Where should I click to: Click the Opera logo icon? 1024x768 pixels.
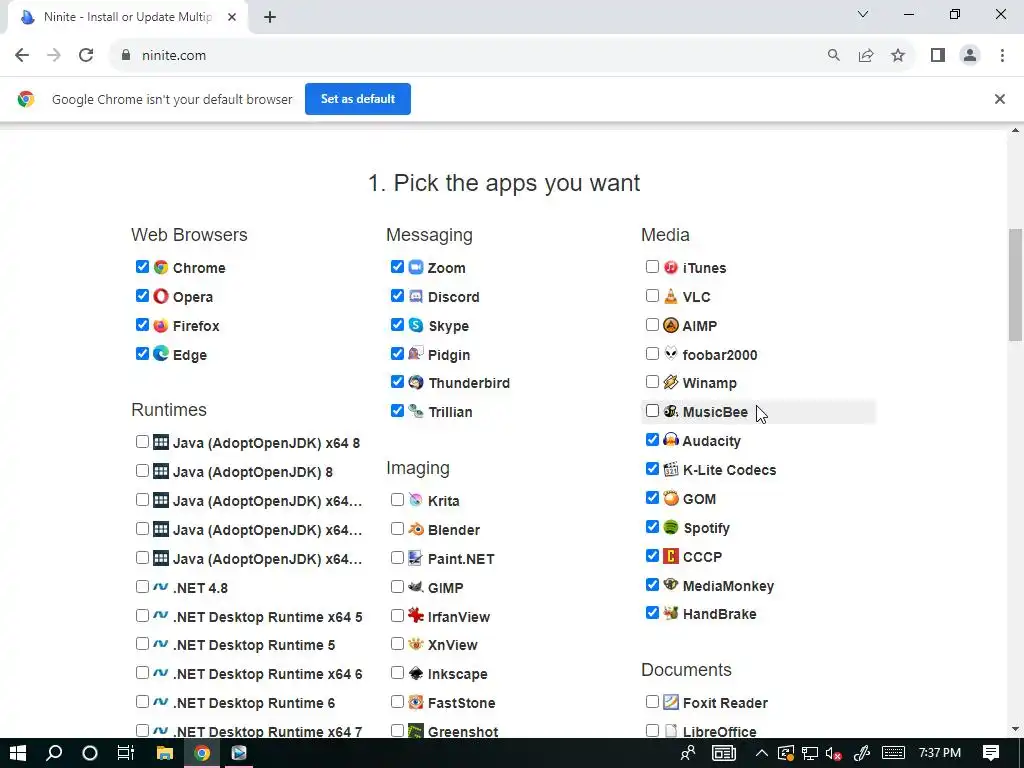(161, 296)
